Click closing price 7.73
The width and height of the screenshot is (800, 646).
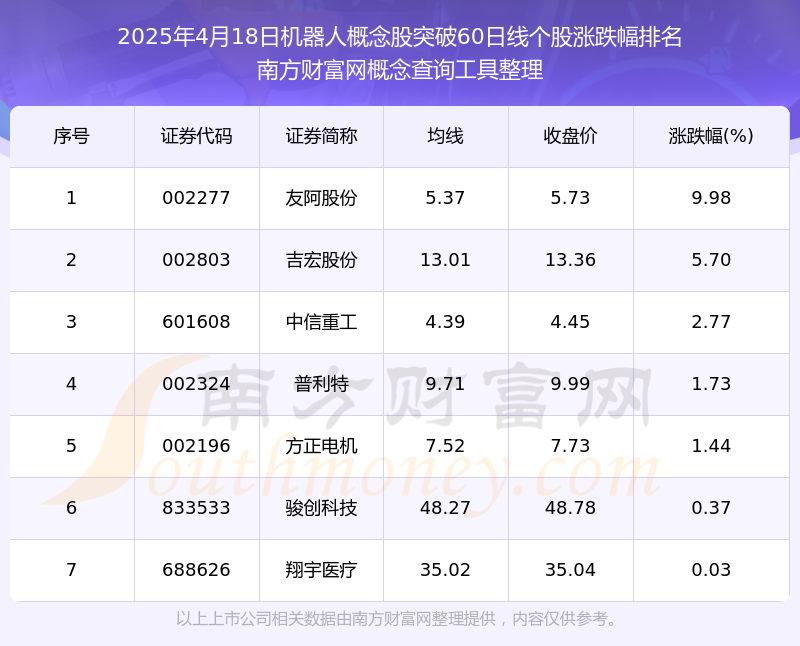[x=570, y=446]
